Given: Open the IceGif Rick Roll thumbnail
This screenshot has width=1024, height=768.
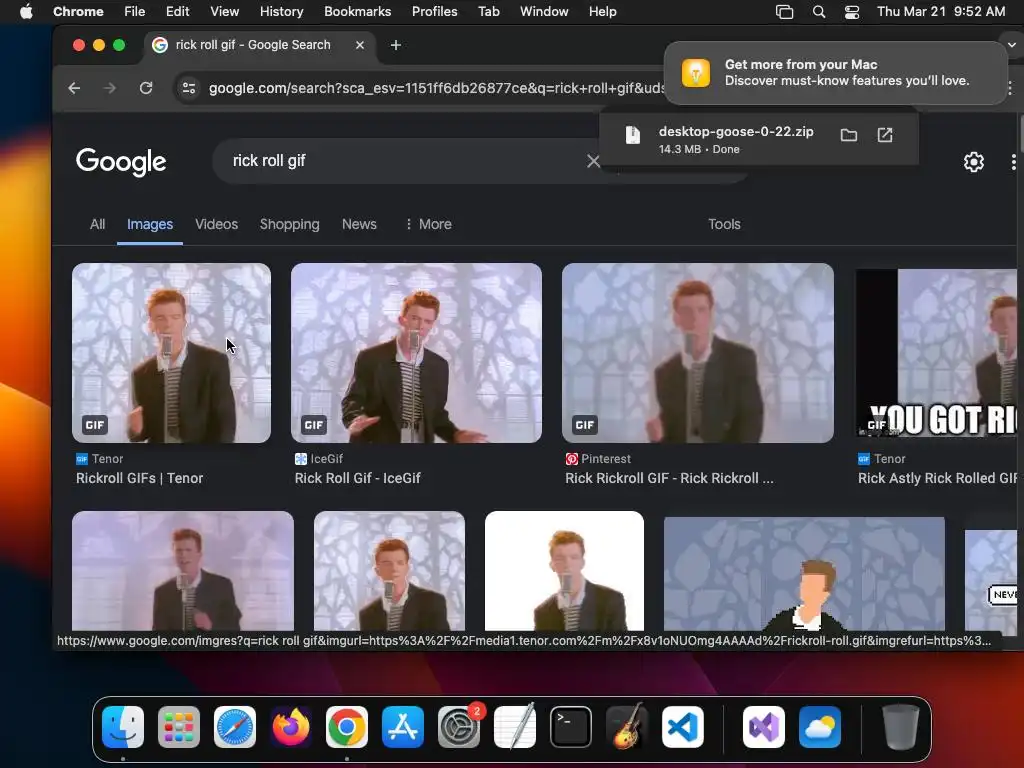Looking at the screenshot, I should pos(416,353).
